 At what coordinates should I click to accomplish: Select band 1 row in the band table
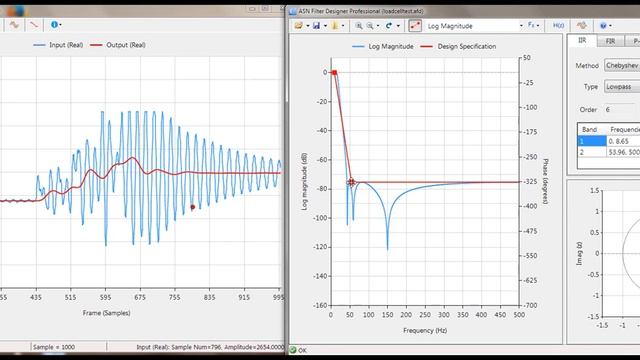click(x=609, y=141)
